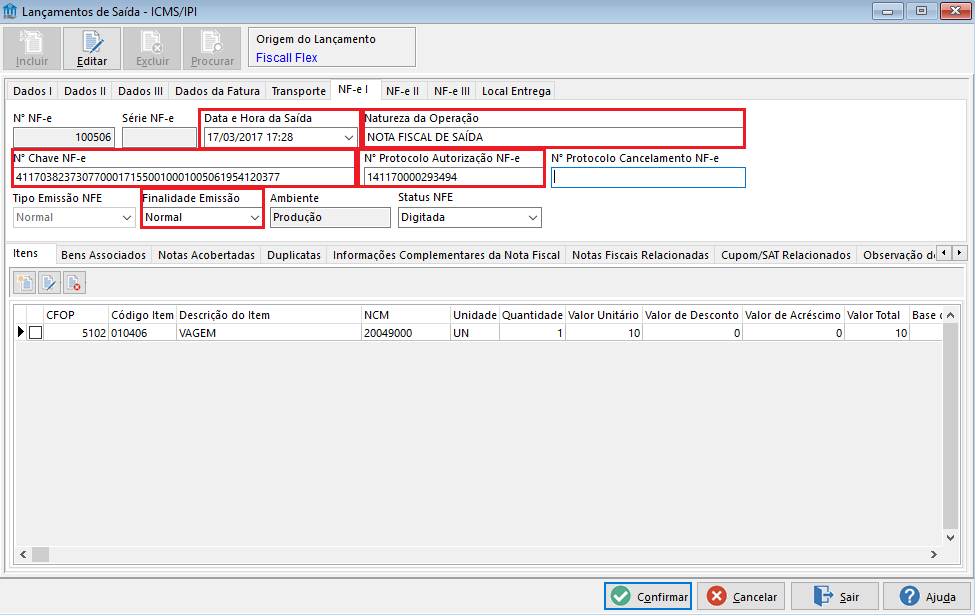Click grid vertical scrollbar up arrow
975x615 pixels.
950,315
